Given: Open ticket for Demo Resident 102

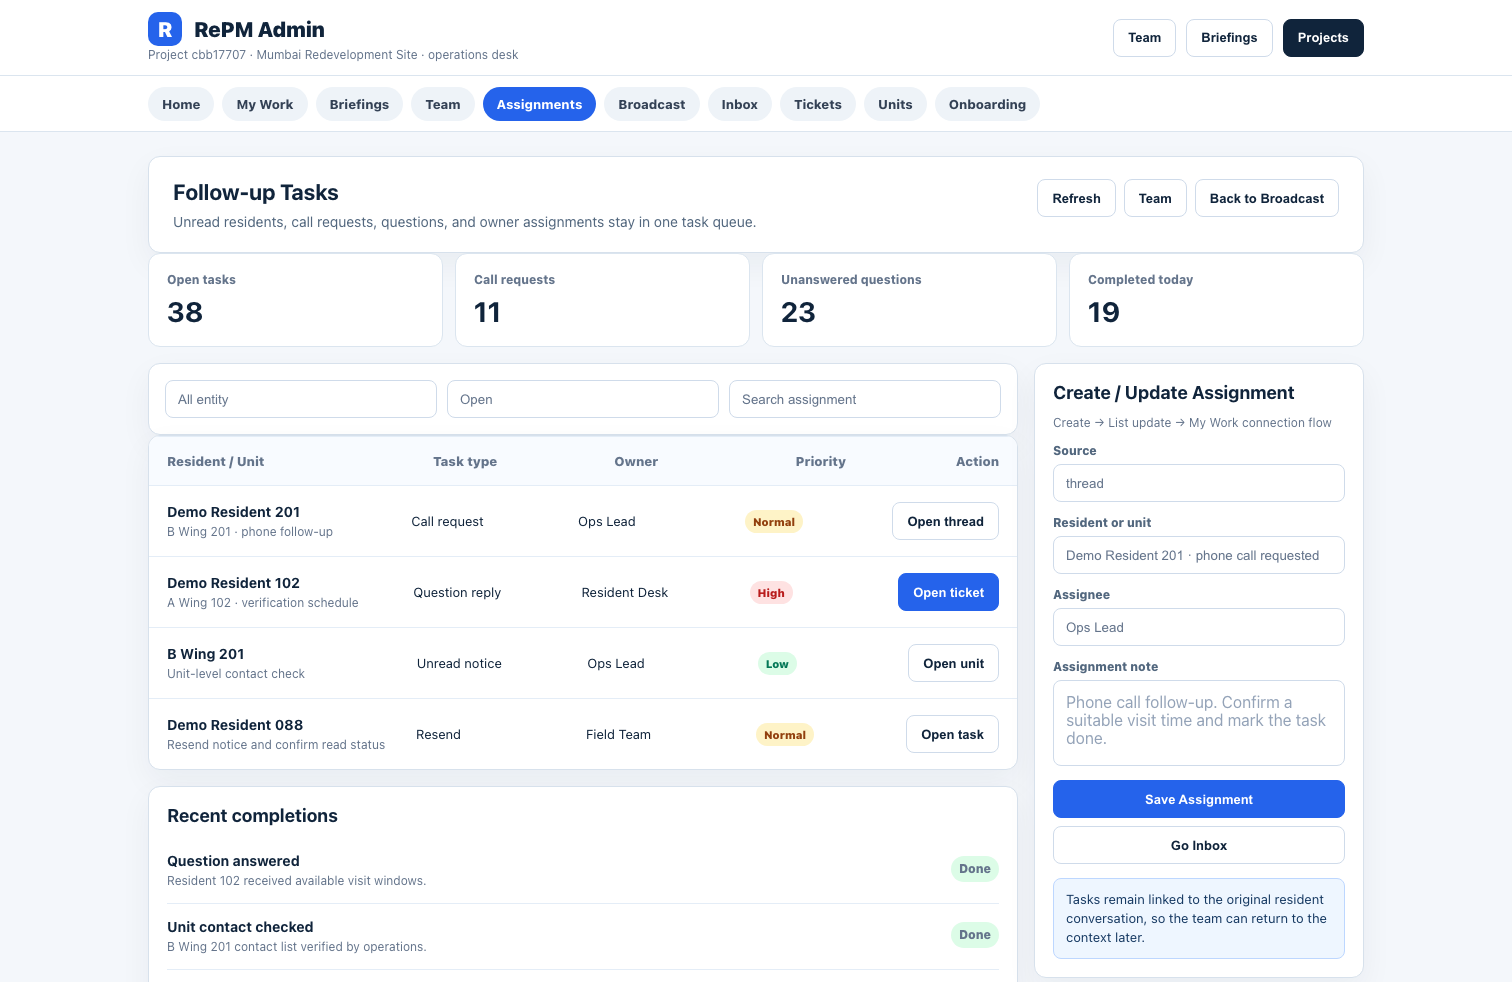Looking at the screenshot, I should pyautogui.click(x=948, y=592).
